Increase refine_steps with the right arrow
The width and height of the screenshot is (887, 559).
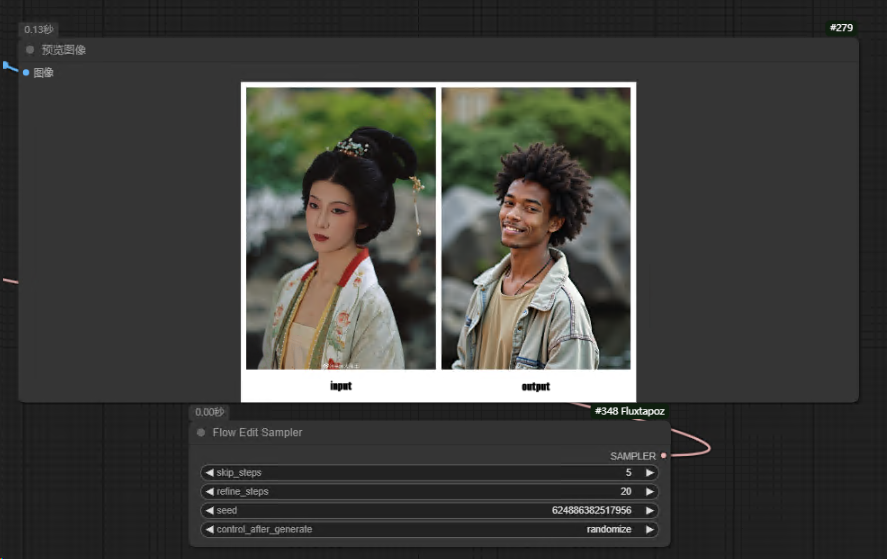[649, 492]
